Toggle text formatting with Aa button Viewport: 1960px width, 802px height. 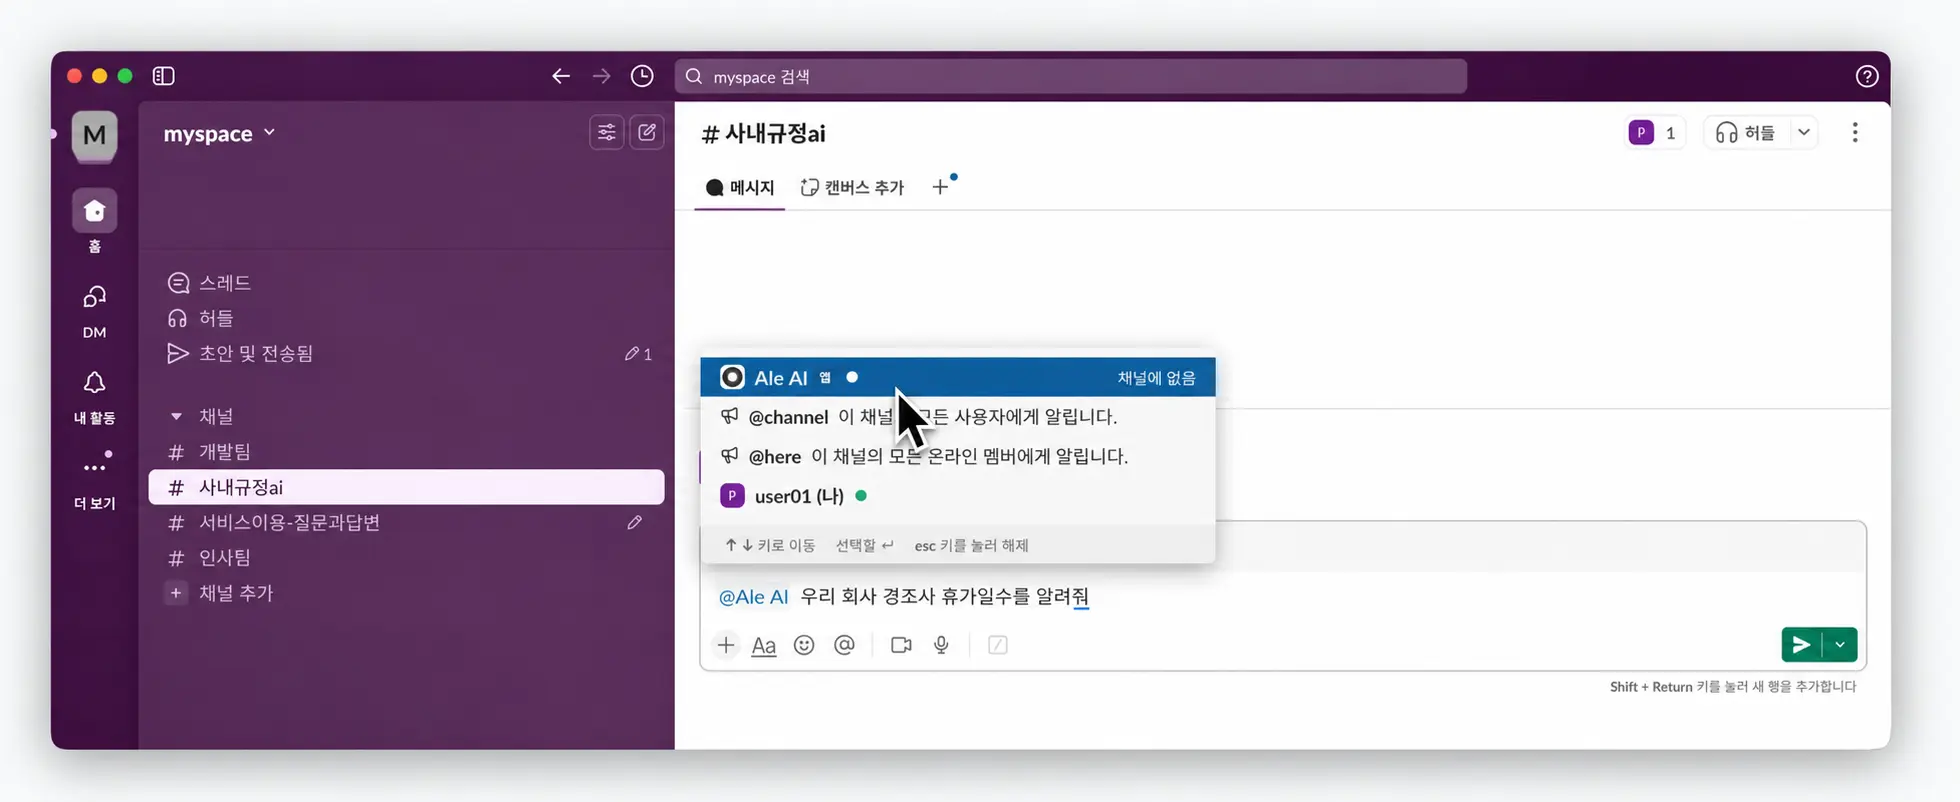pyautogui.click(x=764, y=645)
